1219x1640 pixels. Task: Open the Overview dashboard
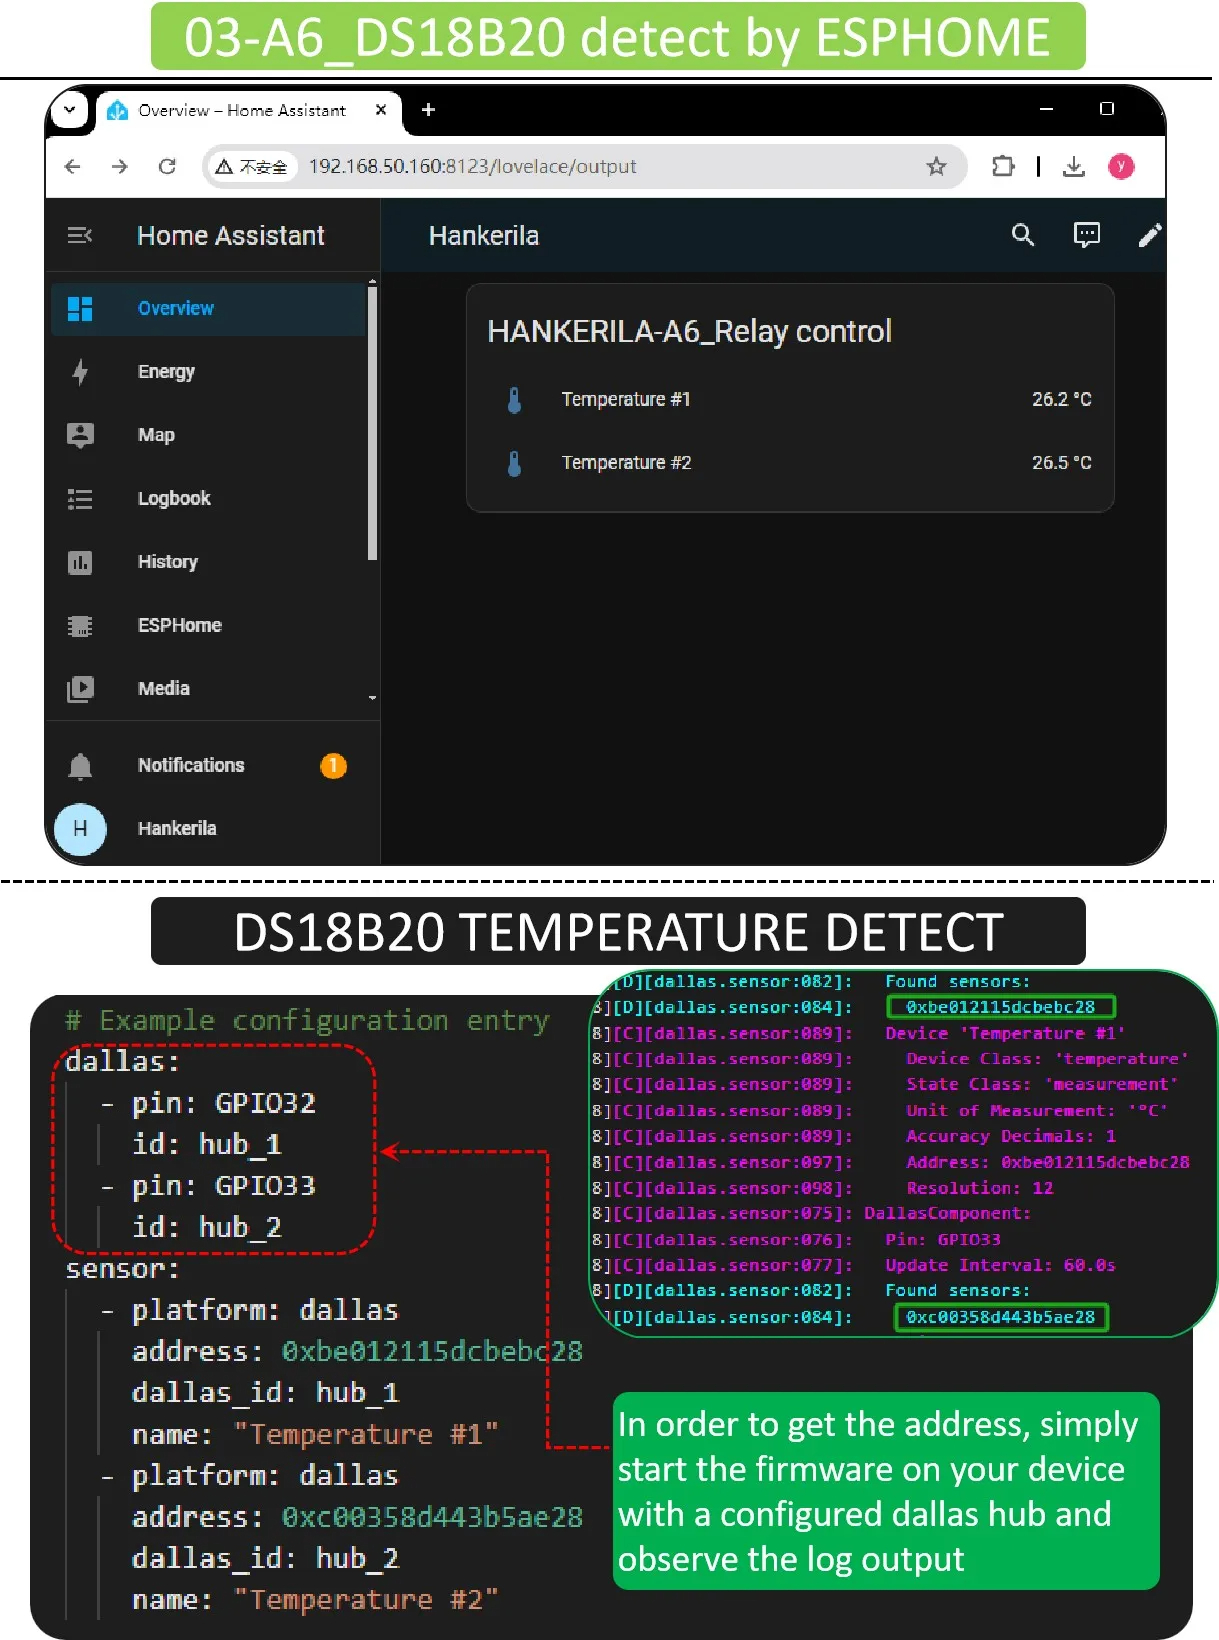[208, 308]
